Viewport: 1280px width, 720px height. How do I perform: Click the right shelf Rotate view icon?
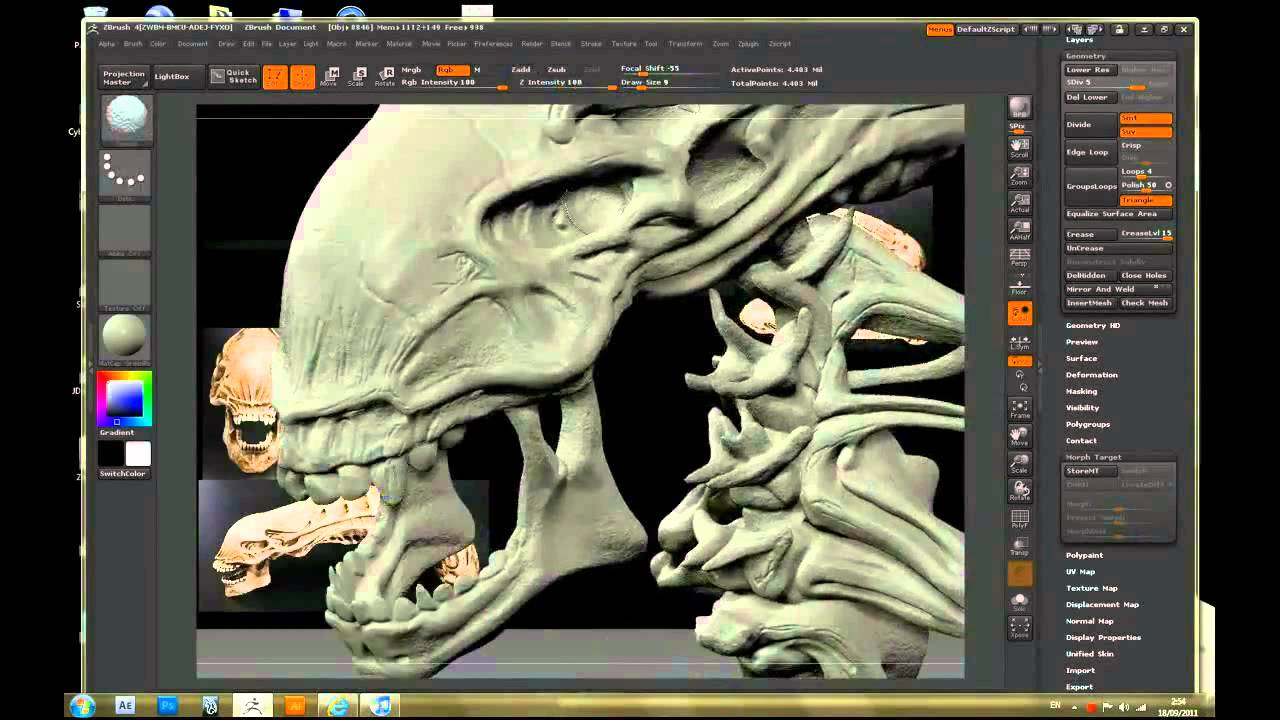tap(1019, 490)
